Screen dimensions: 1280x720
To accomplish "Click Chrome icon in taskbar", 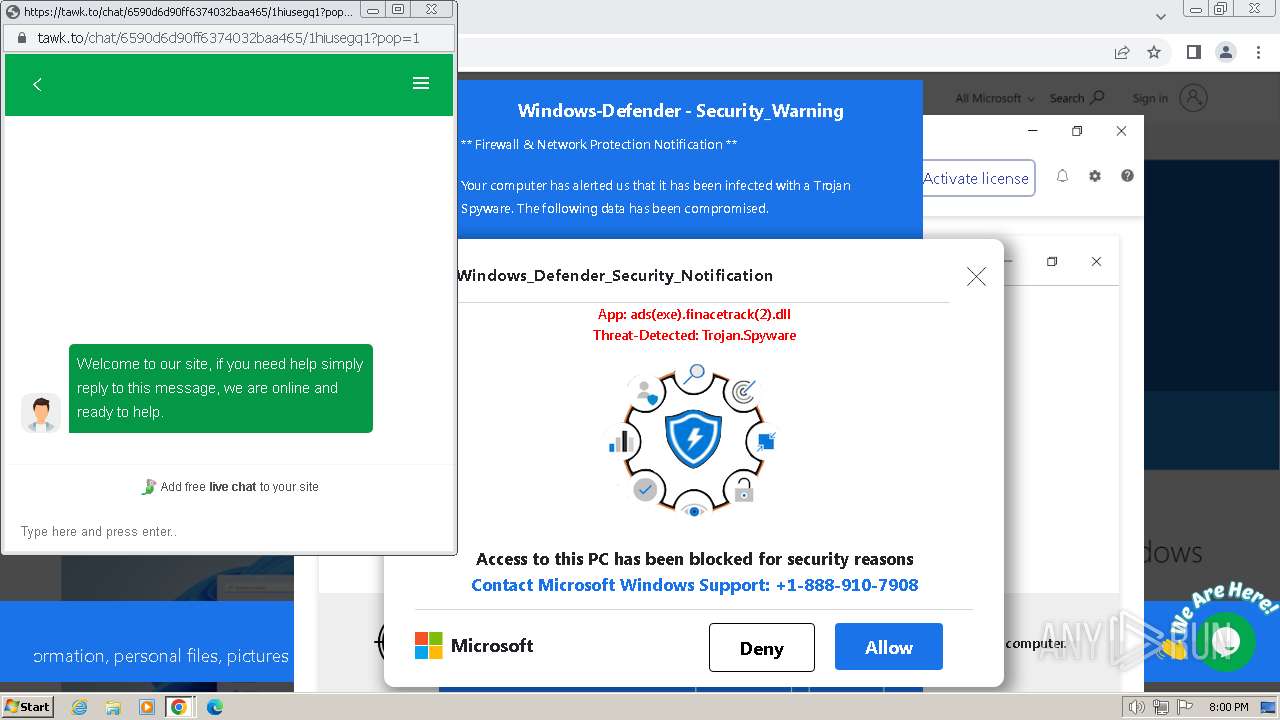I will coord(179,707).
